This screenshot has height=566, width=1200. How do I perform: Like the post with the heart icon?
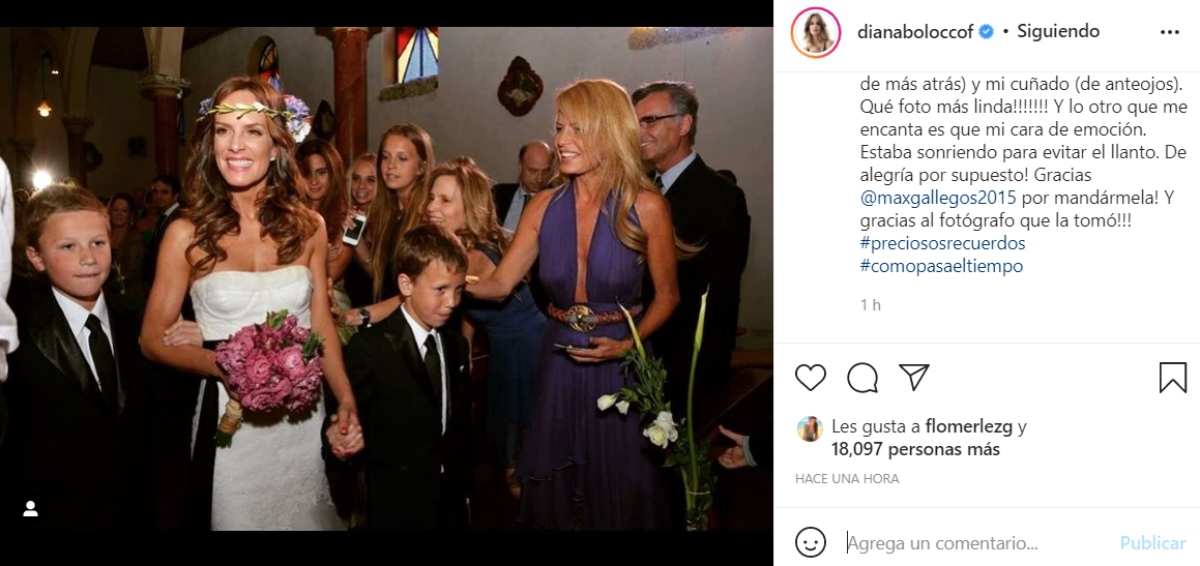point(811,377)
